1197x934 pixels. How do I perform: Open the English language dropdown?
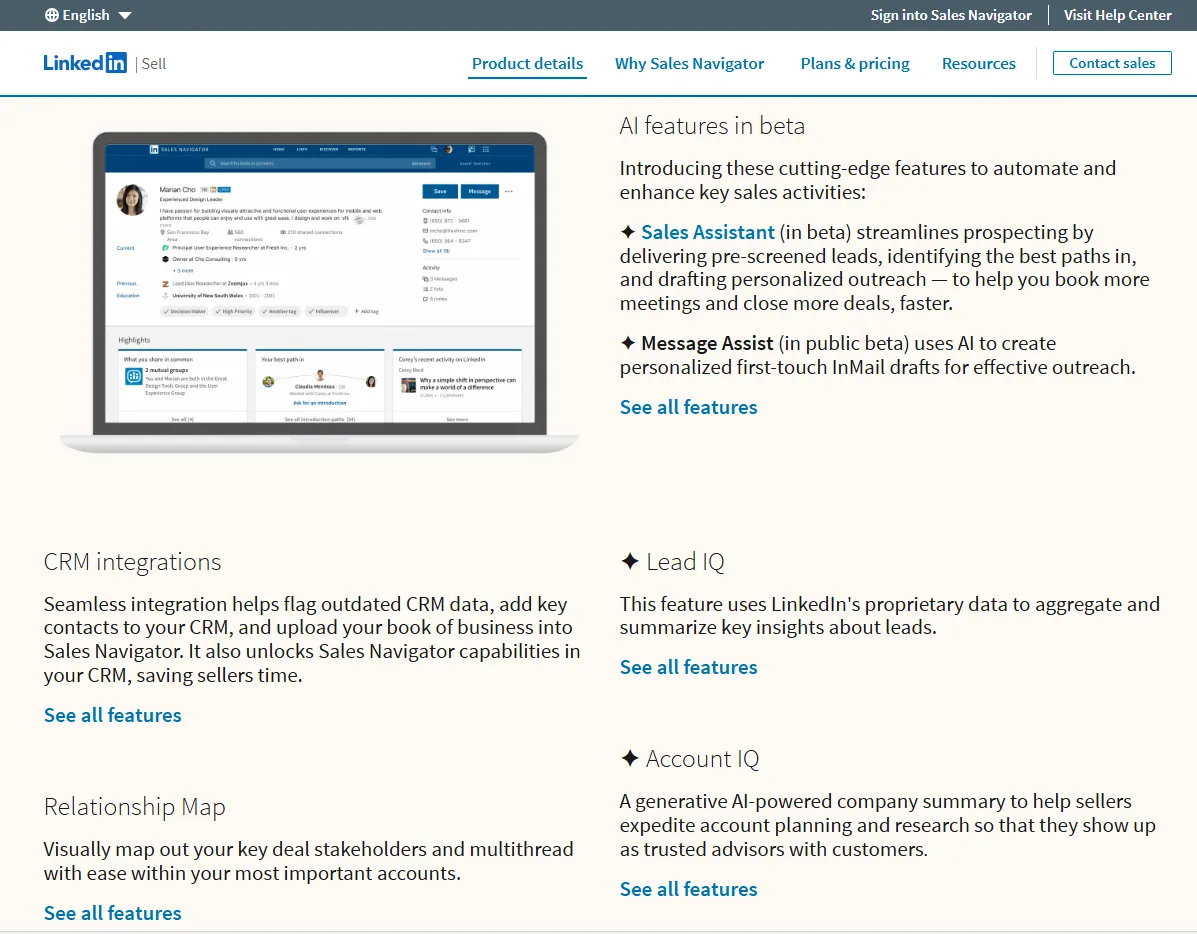(x=88, y=15)
